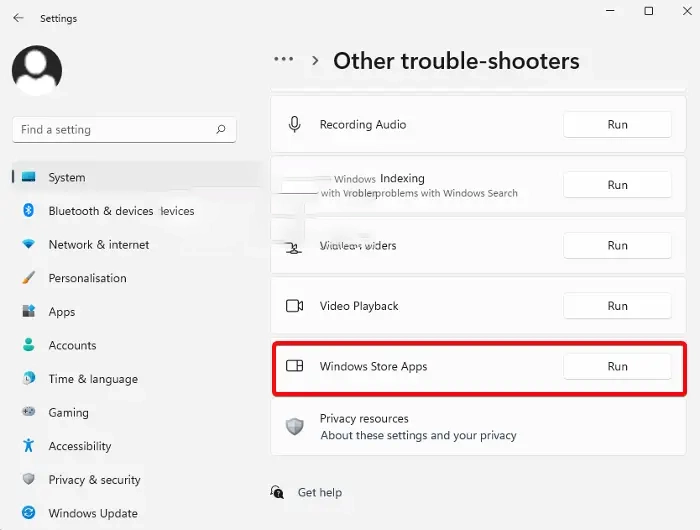Click the Windows Store Apps icon
The height and width of the screenshot is (530, 700).
point(295,367)
